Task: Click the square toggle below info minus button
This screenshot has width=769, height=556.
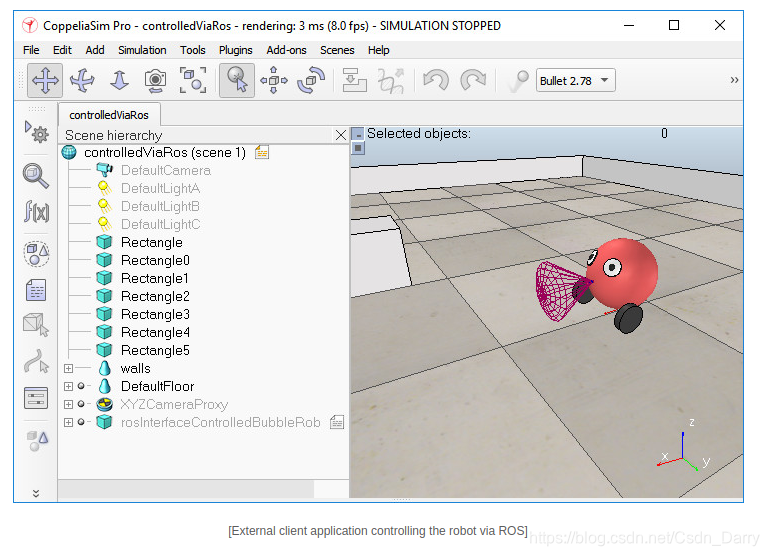Action: [359, 148]
